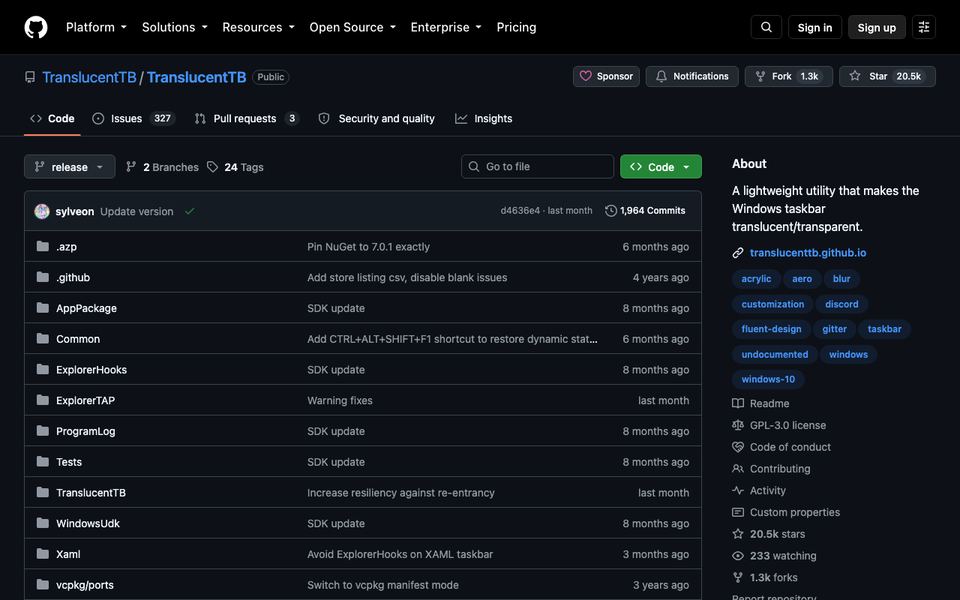Fork the TranslucentTB repository
Image resolution: width=960 pixels, height=600 pixels.
[x=789, y=77]
